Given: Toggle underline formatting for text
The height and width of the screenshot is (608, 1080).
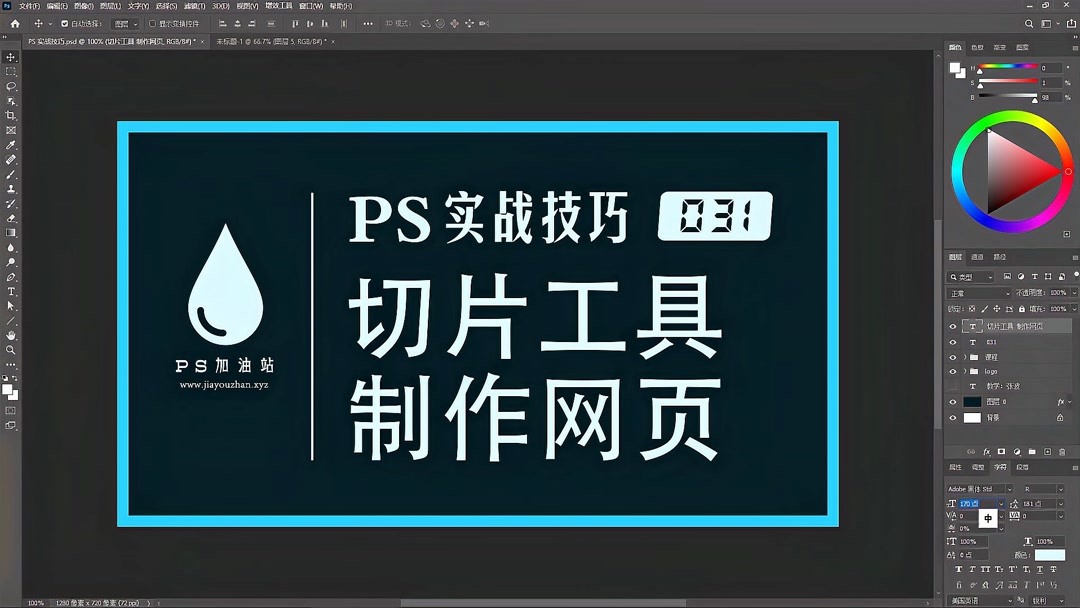Looking at the screenshot, I should (x=1041, y=569).
